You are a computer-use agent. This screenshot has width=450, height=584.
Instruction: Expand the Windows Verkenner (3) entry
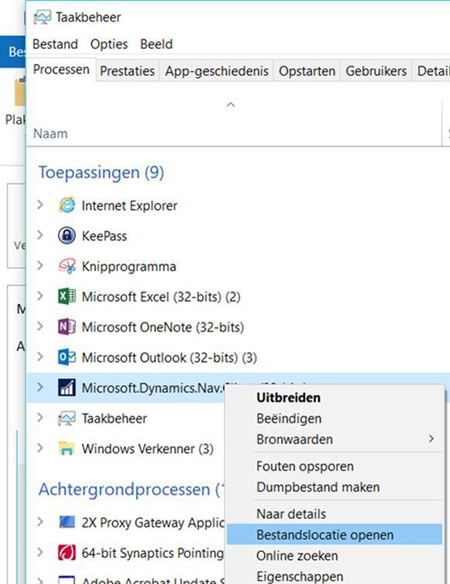[40, 448]
